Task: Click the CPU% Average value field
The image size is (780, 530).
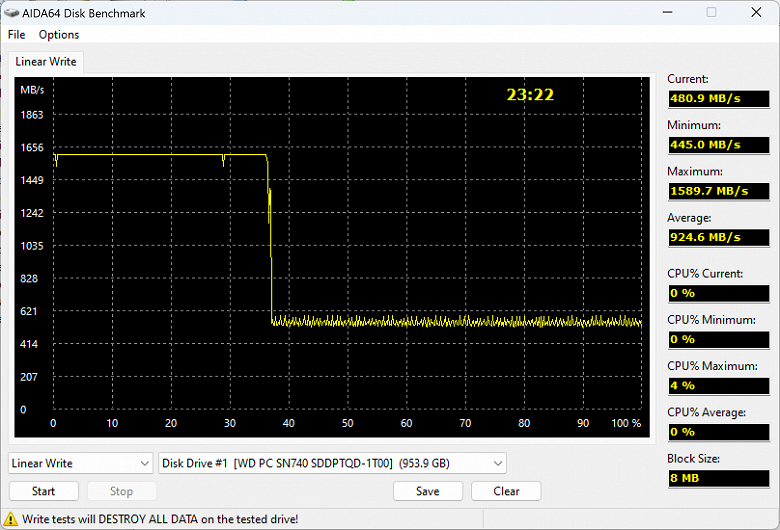Action: point(718,432)
